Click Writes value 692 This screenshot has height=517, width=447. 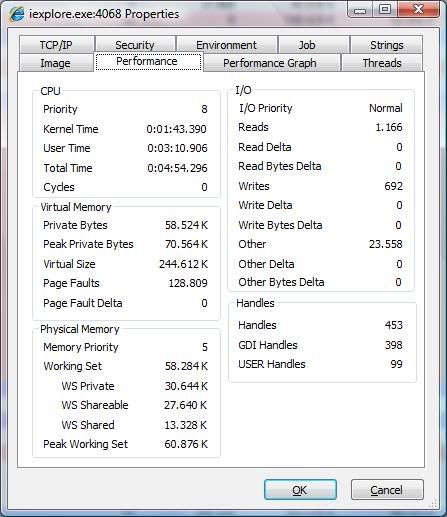[393, 186]
